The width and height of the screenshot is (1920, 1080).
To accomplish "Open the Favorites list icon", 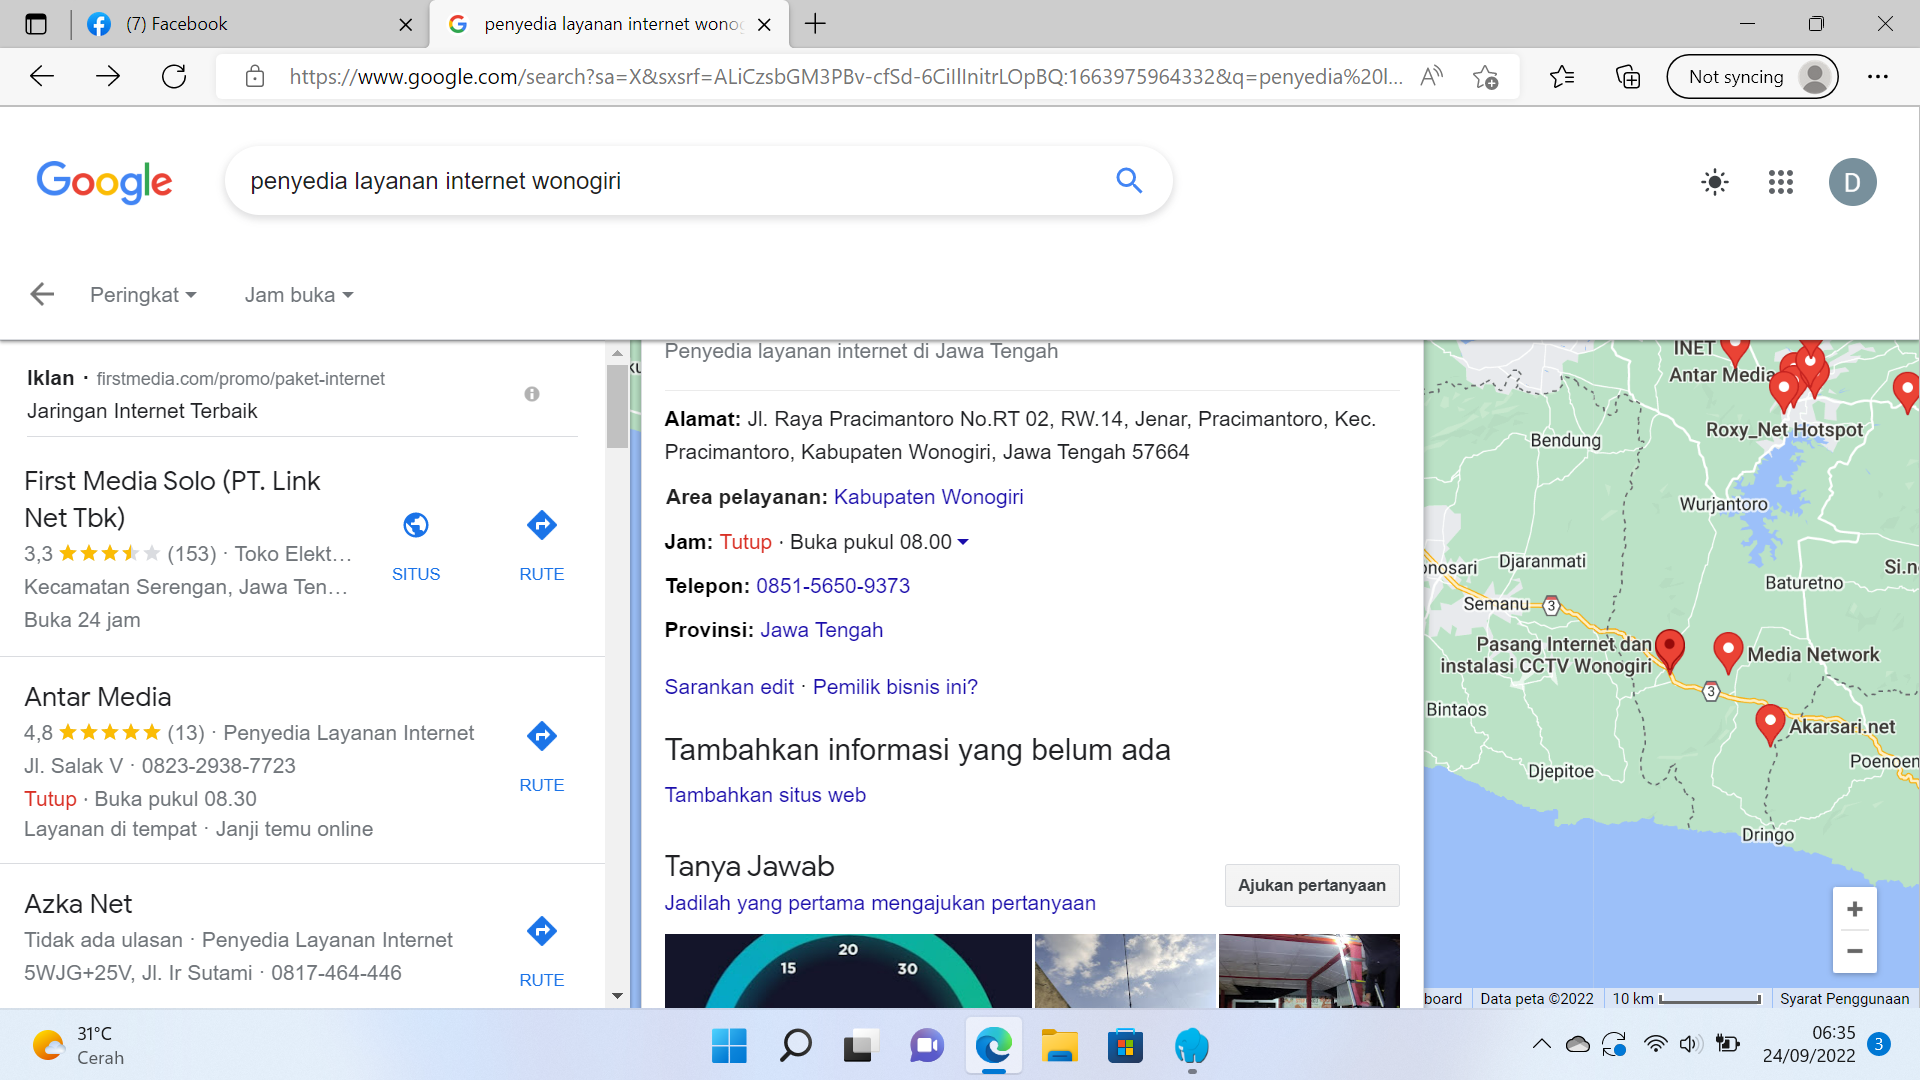I will click(1562, 76).
